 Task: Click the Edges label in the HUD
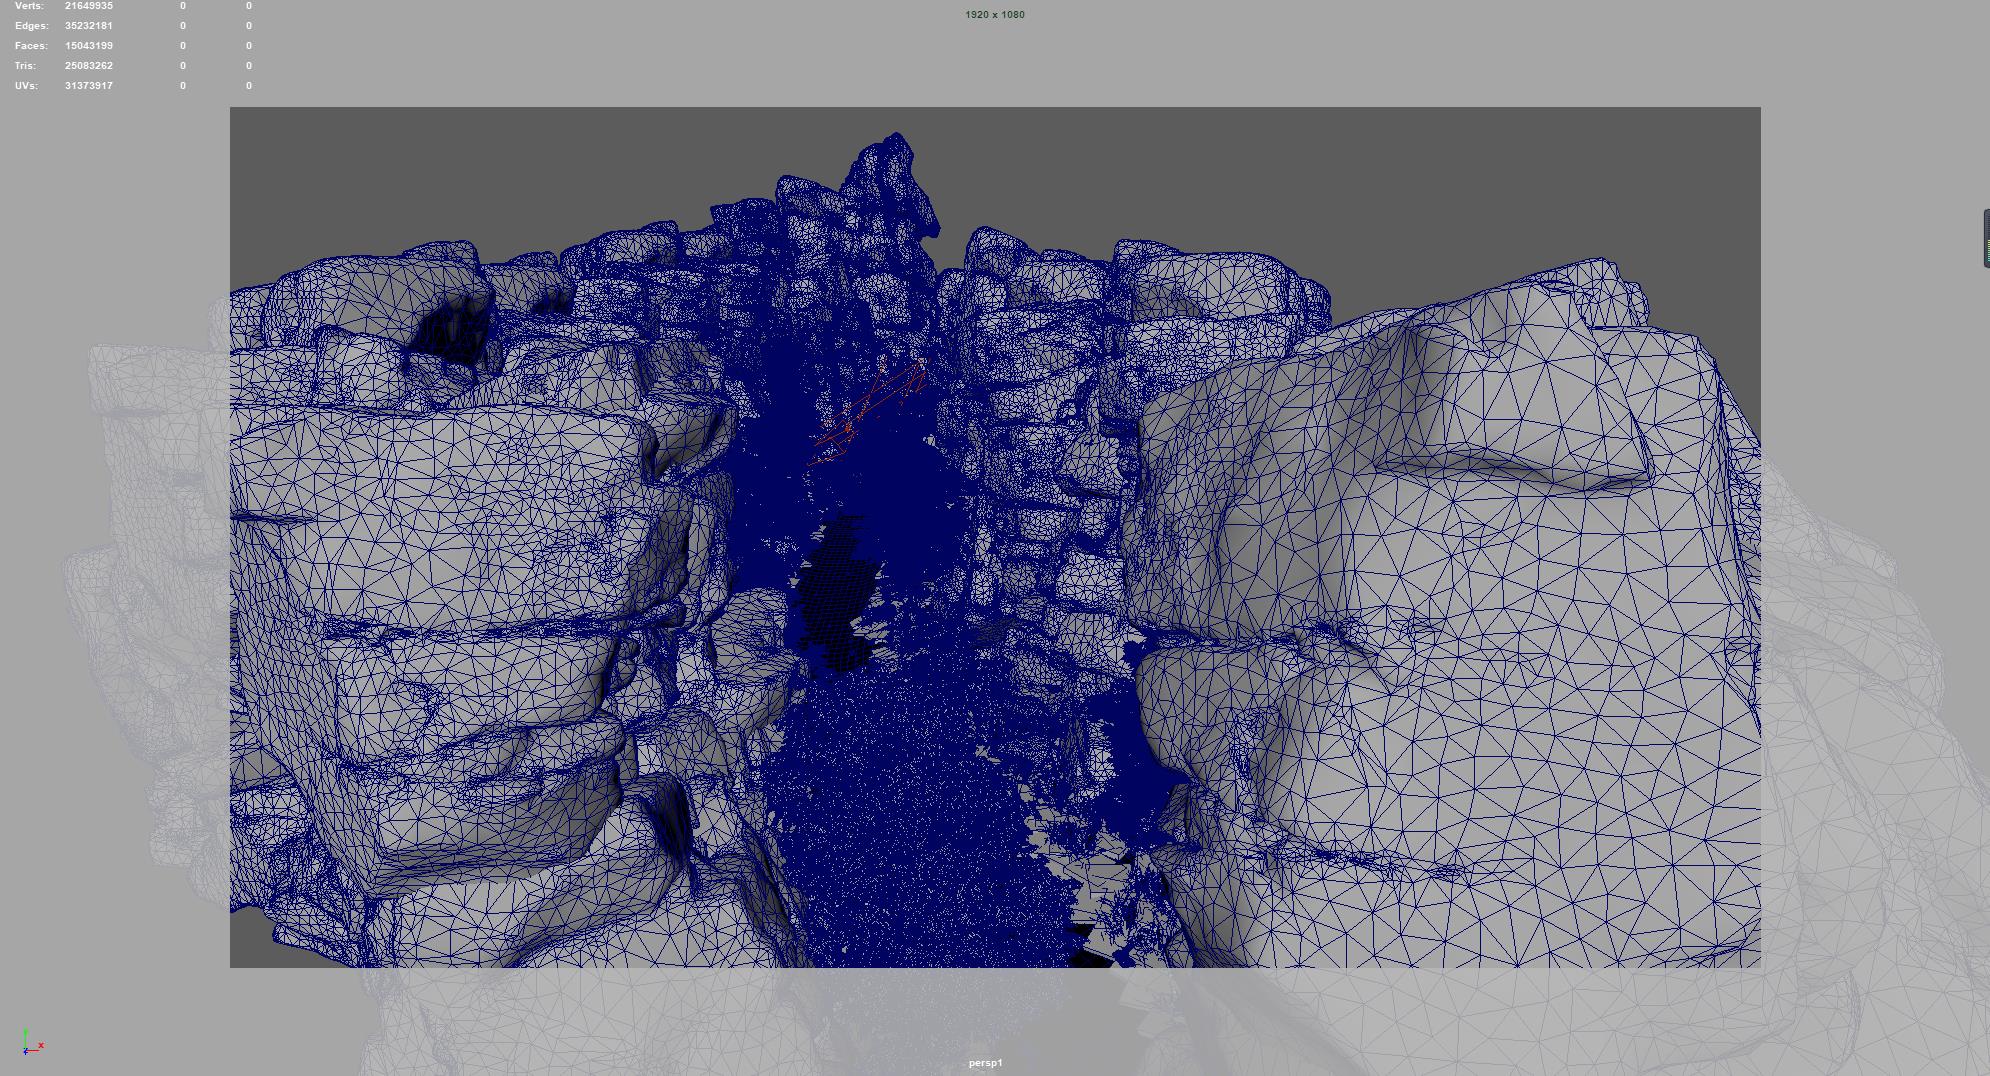(32, 26)
